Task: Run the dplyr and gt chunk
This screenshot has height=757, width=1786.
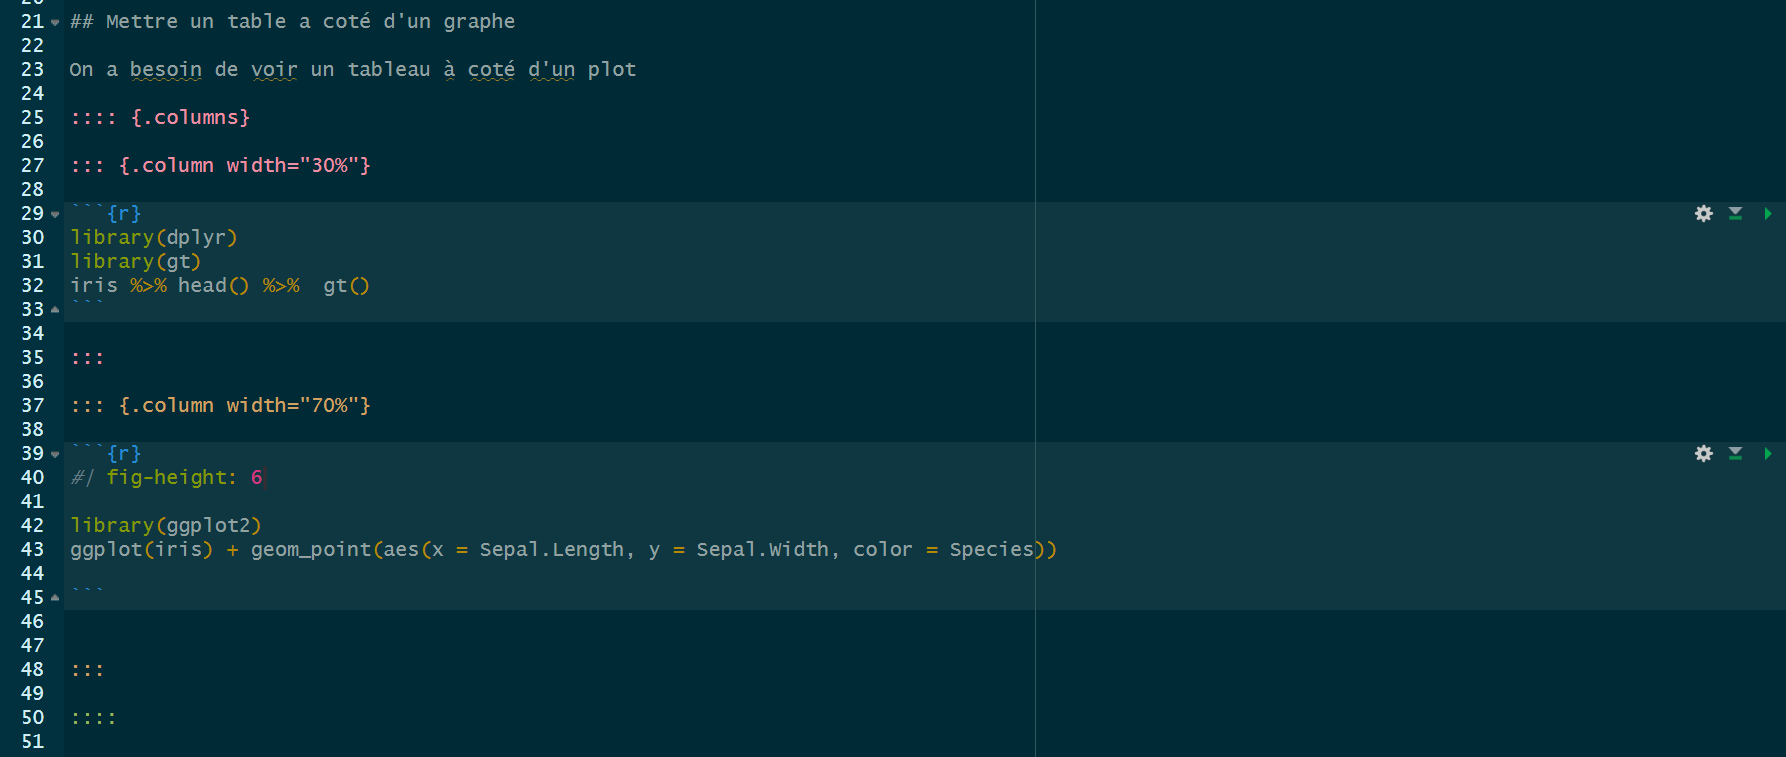Action: click(x=1768, y=214)
